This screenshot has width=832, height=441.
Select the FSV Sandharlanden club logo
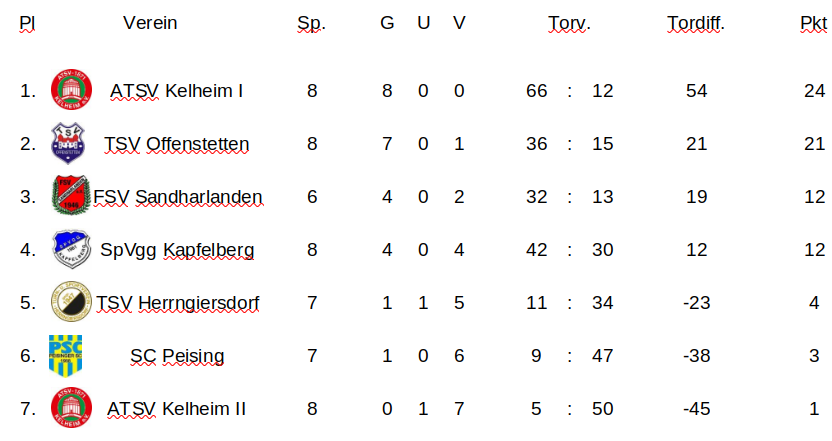pyautogui.click(x=70, y=196)
